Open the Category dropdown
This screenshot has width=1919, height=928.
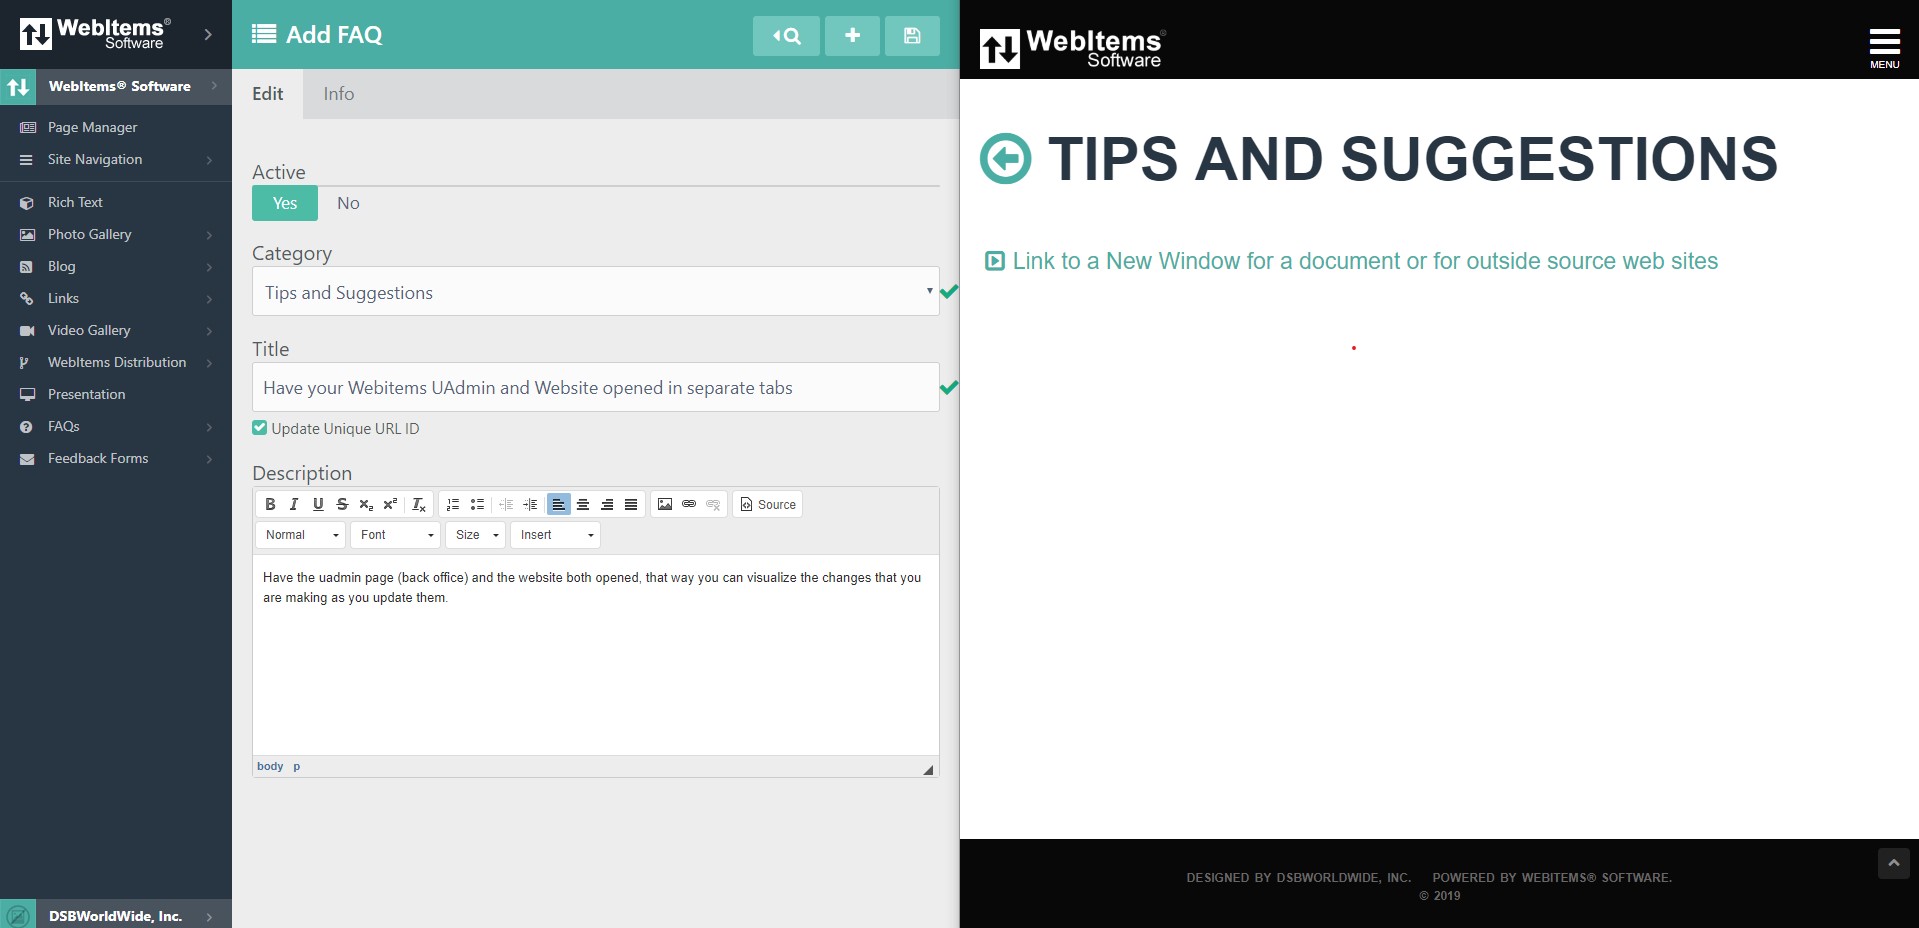pyautogui.click(x=596, y=291)
